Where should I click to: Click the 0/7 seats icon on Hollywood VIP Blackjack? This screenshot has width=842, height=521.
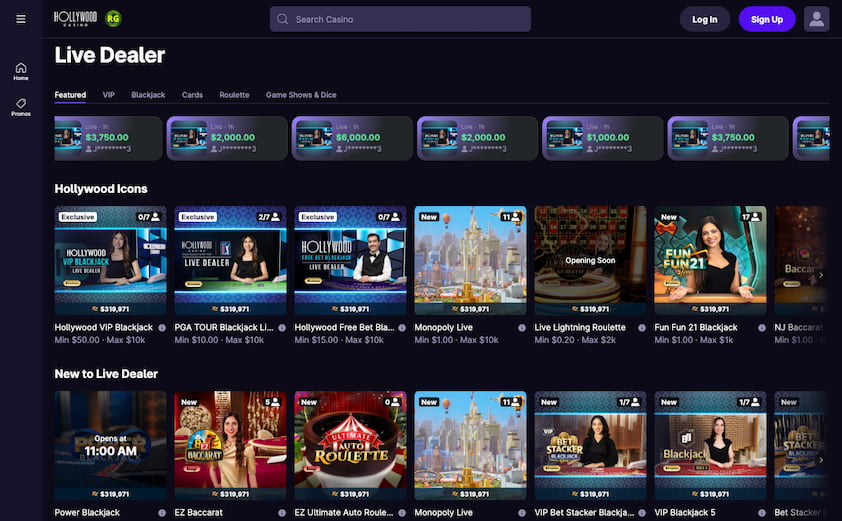coord(149,217)
